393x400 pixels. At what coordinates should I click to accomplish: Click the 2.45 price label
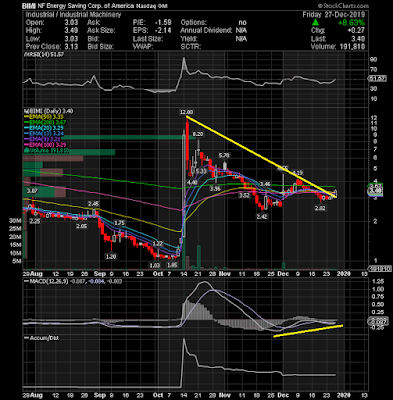pos(94,204)
